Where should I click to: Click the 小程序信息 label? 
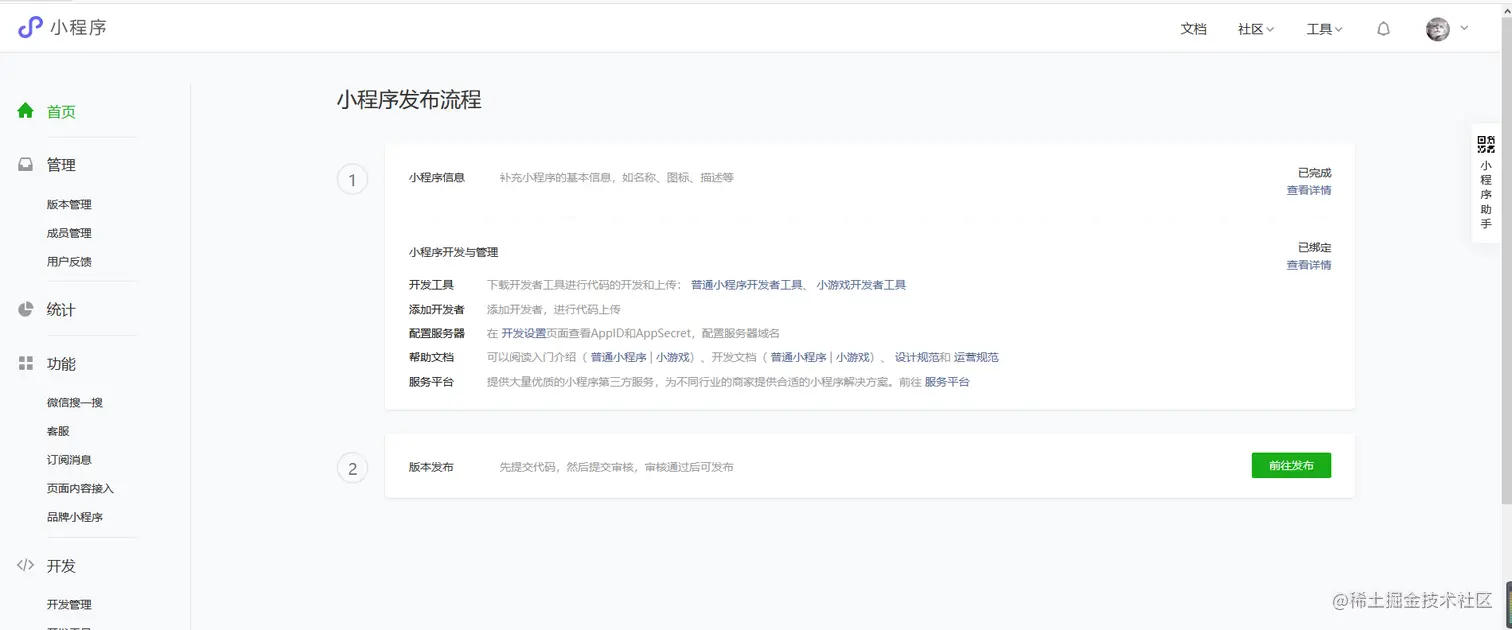point(437,177)
